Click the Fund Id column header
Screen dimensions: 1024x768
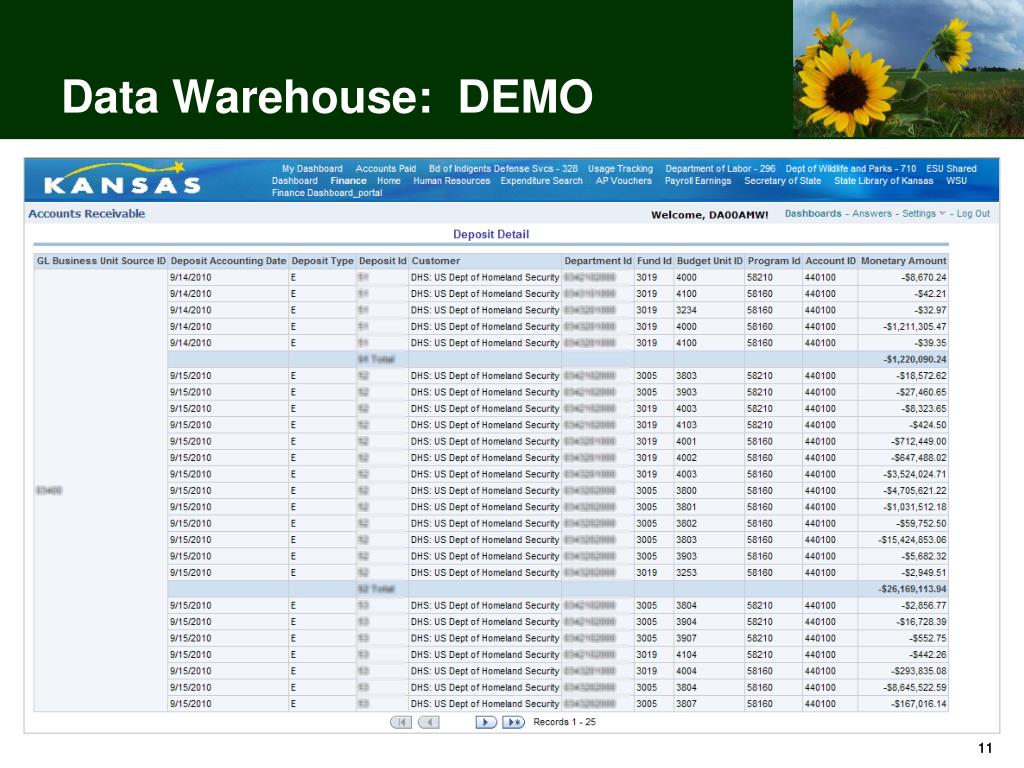click(654, 261)
